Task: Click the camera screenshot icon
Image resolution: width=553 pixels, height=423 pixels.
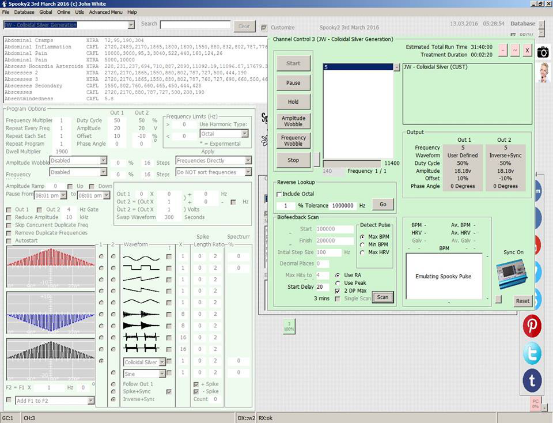Action: (x=543, y=53)
